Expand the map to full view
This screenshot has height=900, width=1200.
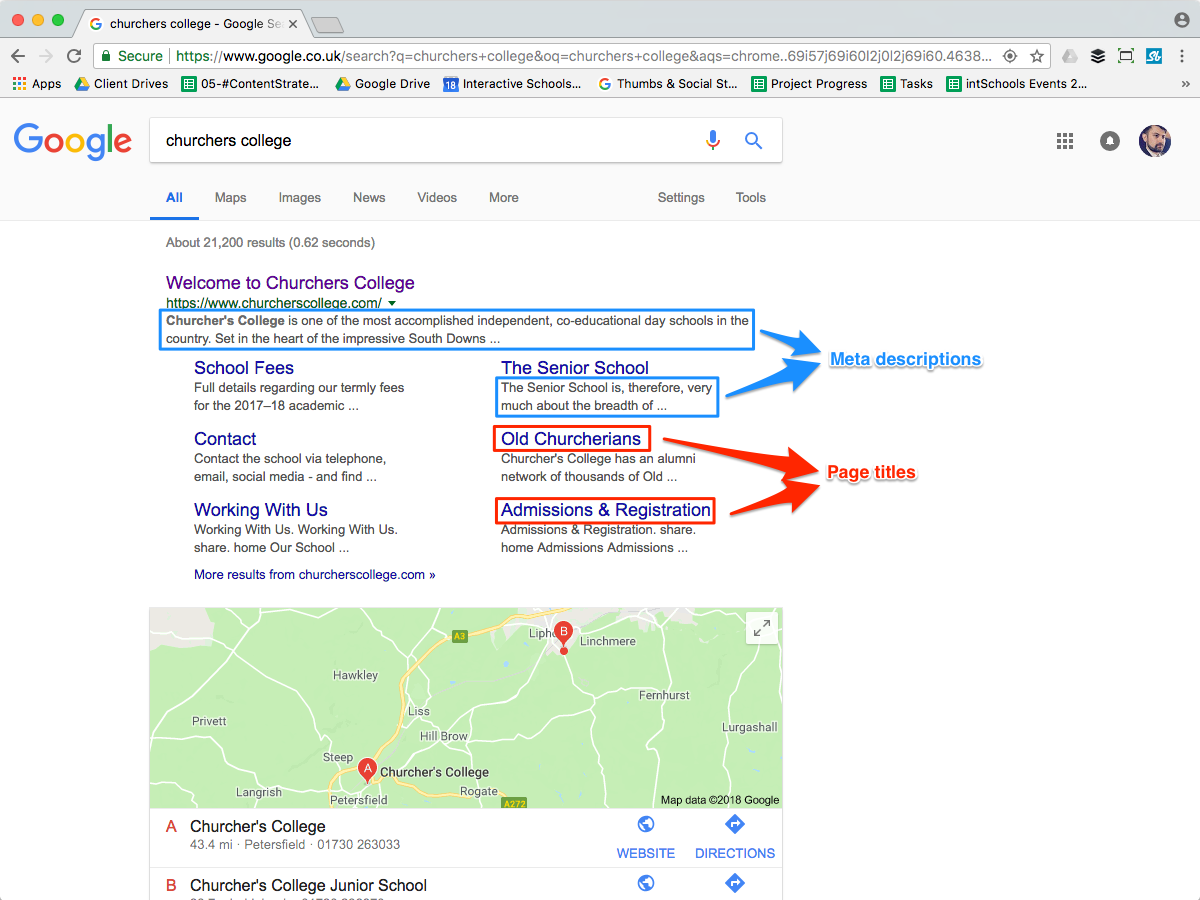[762, 628]
